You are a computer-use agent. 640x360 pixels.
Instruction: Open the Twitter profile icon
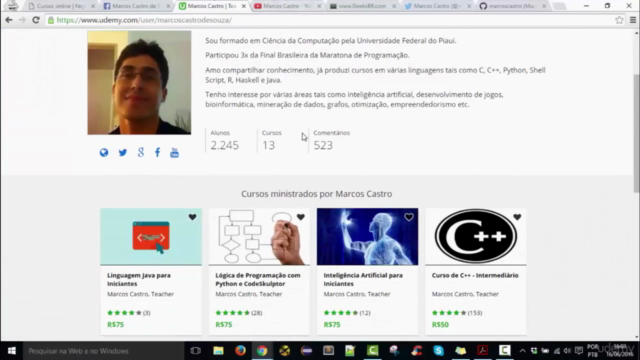pos(122,153)
